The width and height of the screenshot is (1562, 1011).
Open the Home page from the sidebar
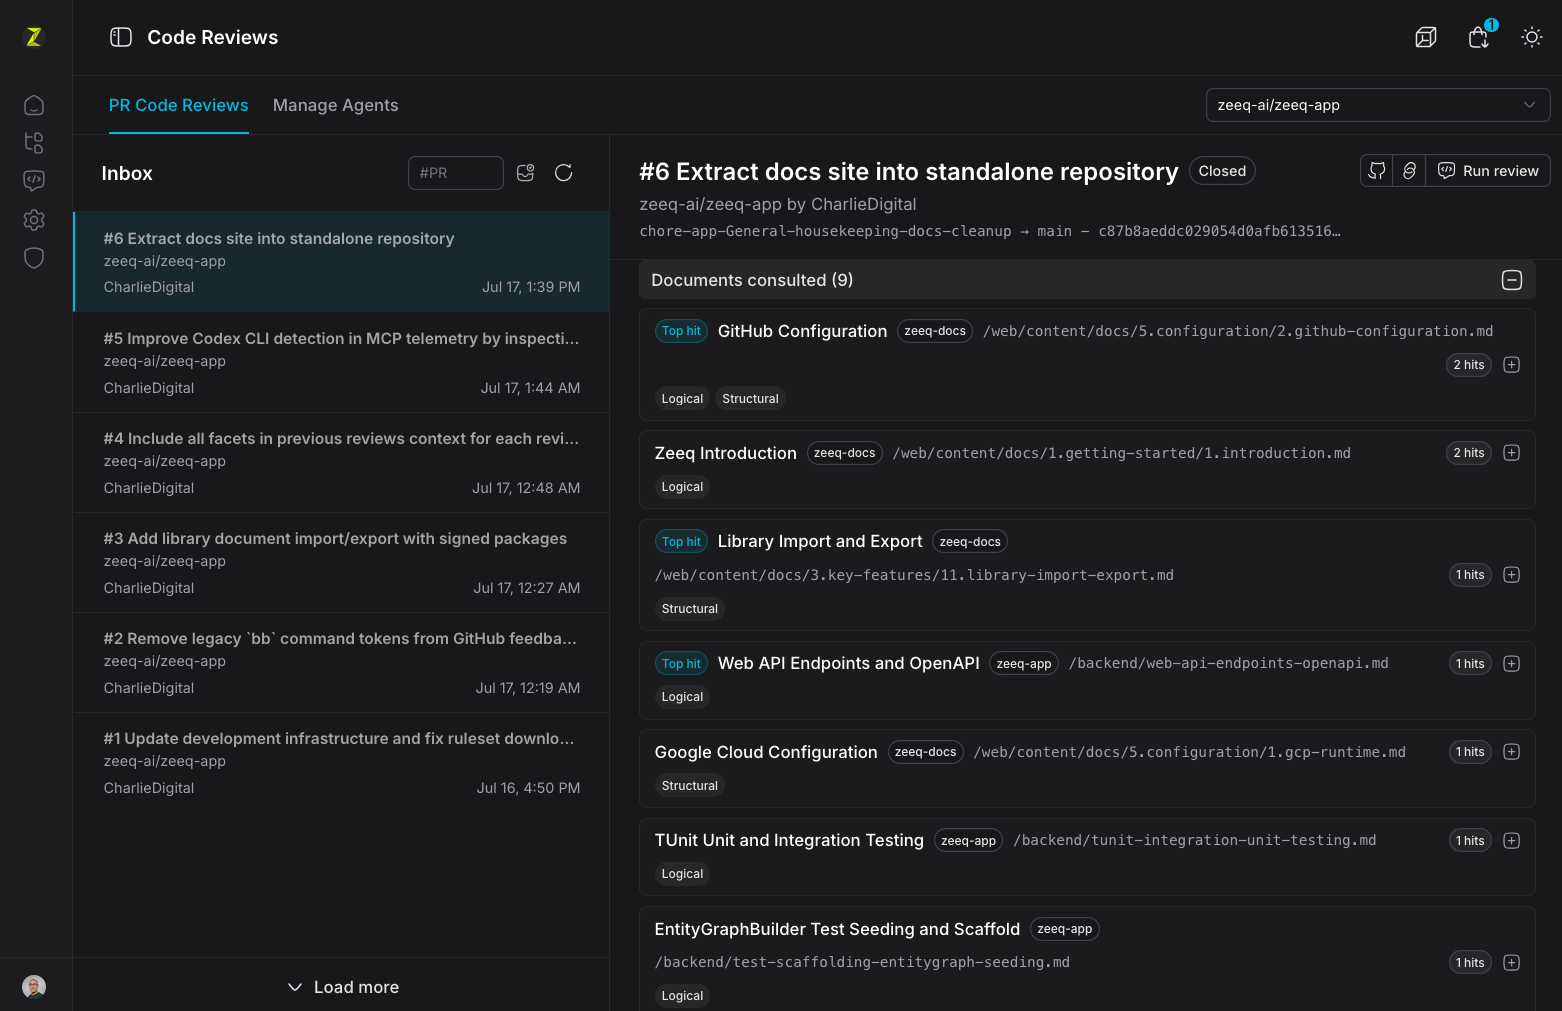click(34, 105)
